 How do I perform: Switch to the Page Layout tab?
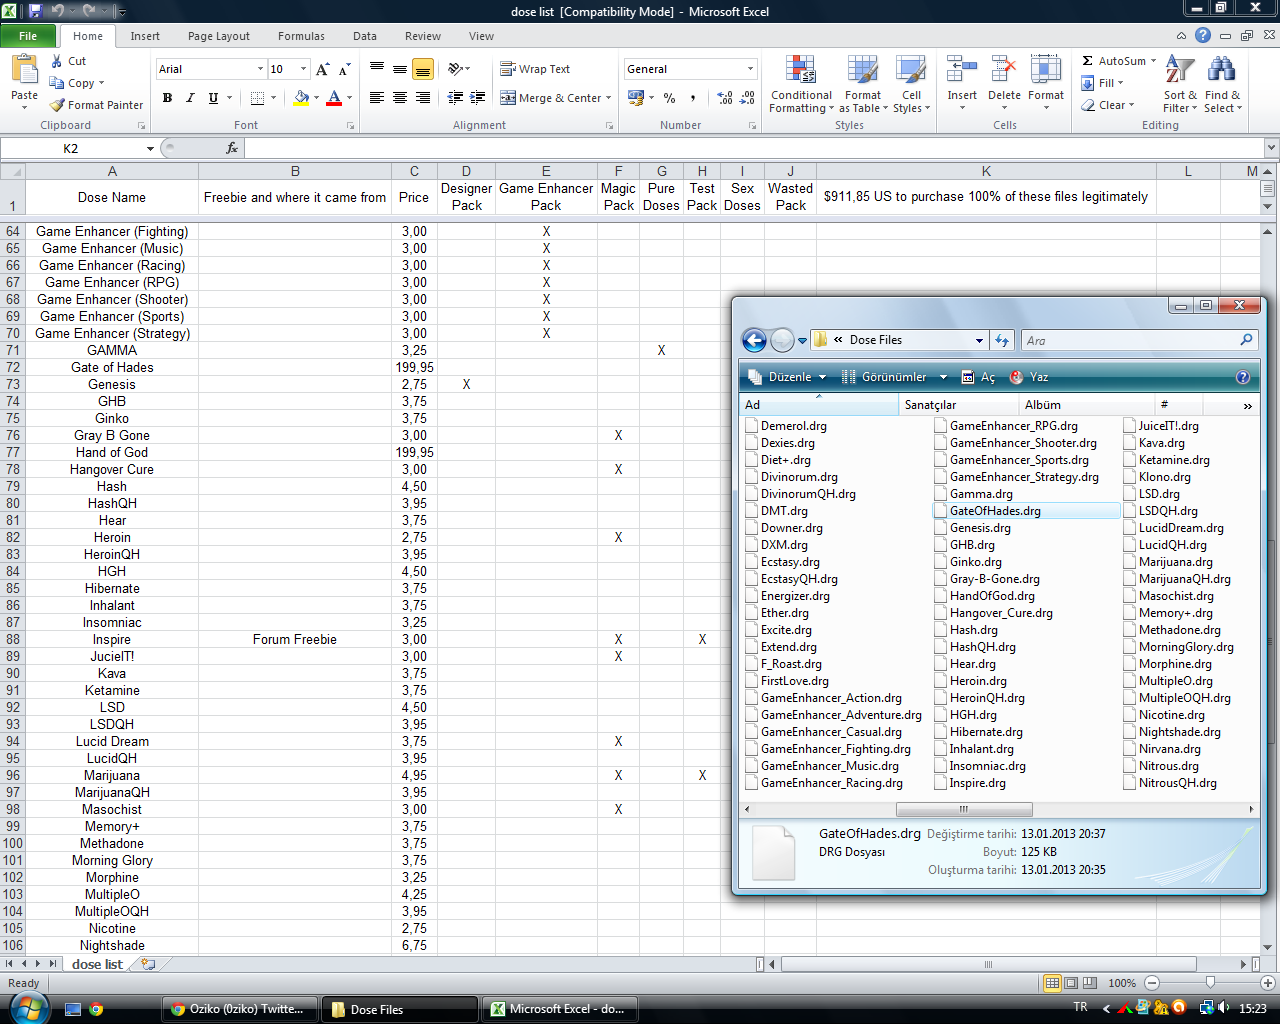(219, 36)
